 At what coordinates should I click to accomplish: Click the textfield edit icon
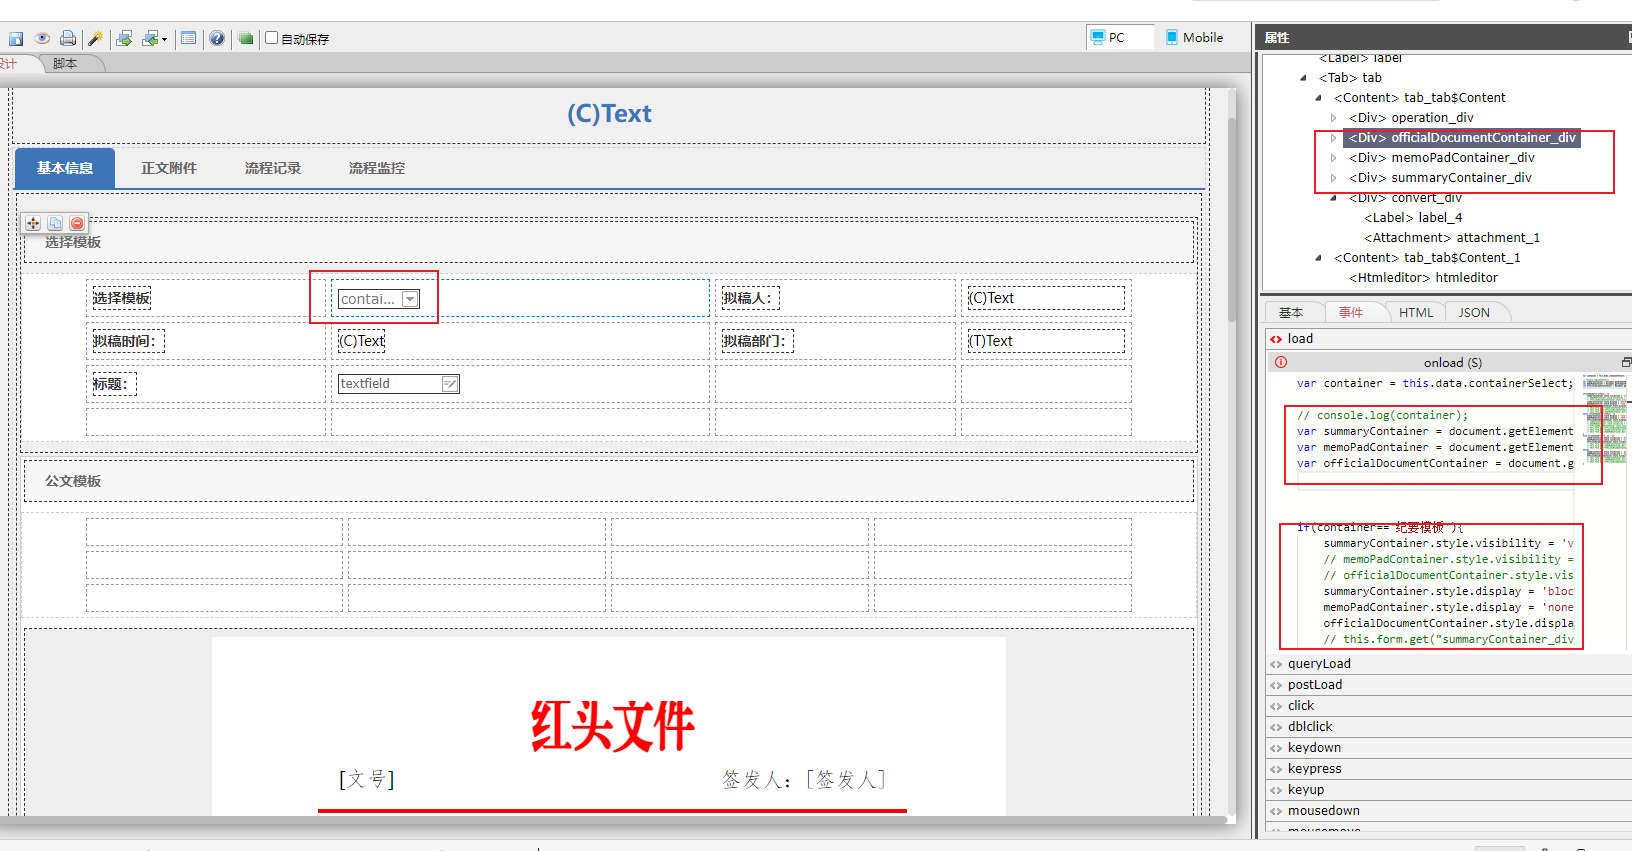450,384
